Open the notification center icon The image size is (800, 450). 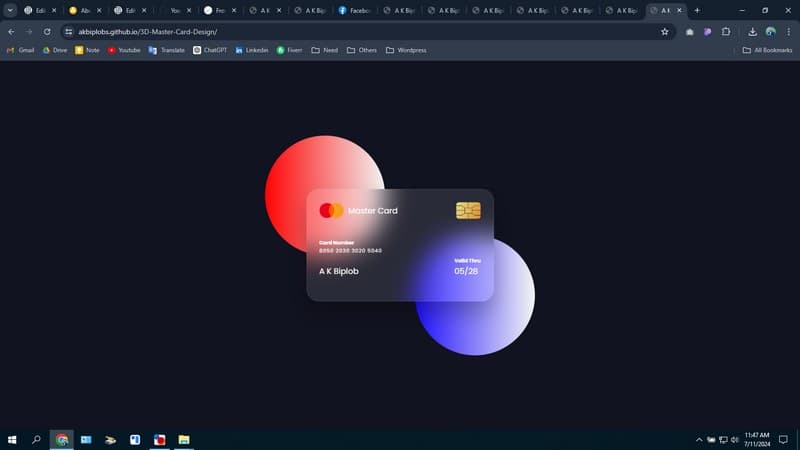[x=783, y=439]
